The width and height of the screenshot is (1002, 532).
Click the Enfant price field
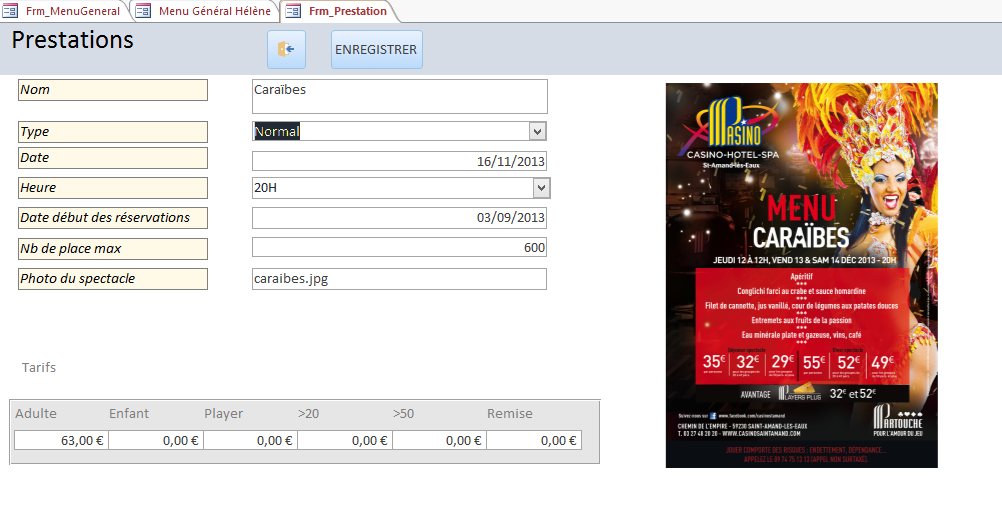(x=156, y=441)
